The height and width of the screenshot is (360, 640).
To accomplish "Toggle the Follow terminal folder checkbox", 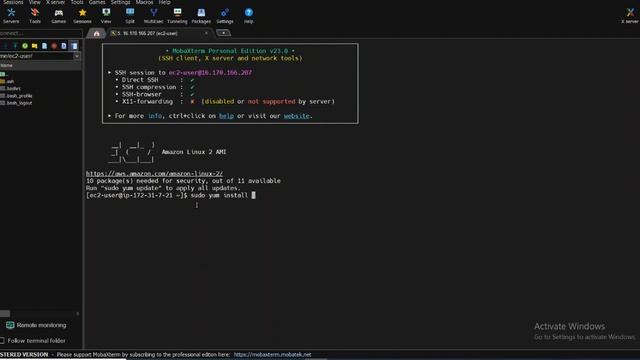I will (x=2, y=340).
